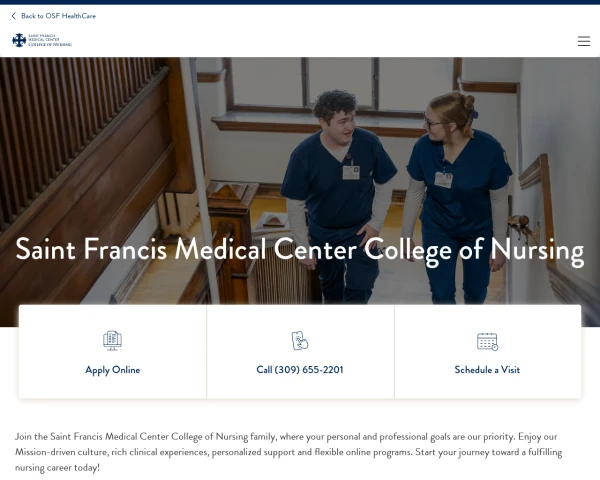Click the cross emblem in the college logo
The image size is (600, 480).
[x=19, y=40]
